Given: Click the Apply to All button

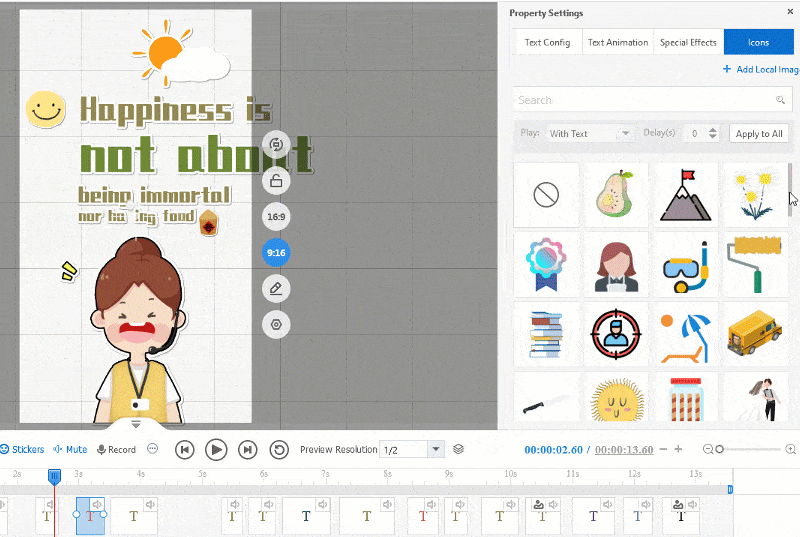Looking at the screenshot, I should tap(759, 134).
